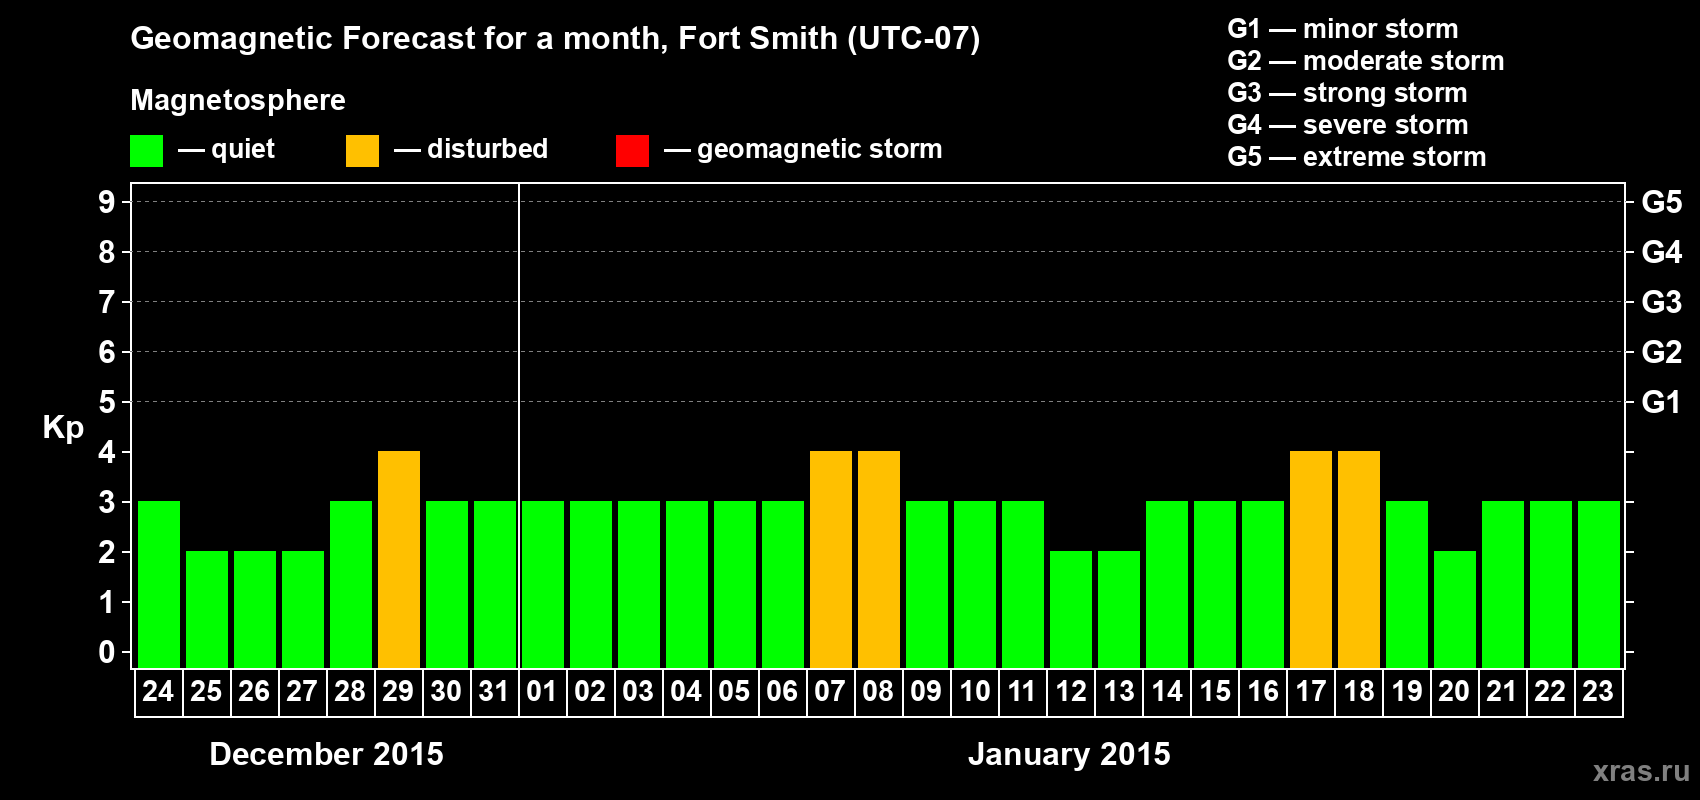Click the G2 label on right axis
The image size is (1700, 800).
(x=1662, y=352)
